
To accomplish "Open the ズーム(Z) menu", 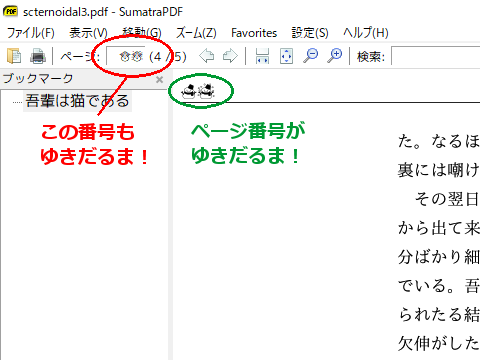I will tap(196, 33).
